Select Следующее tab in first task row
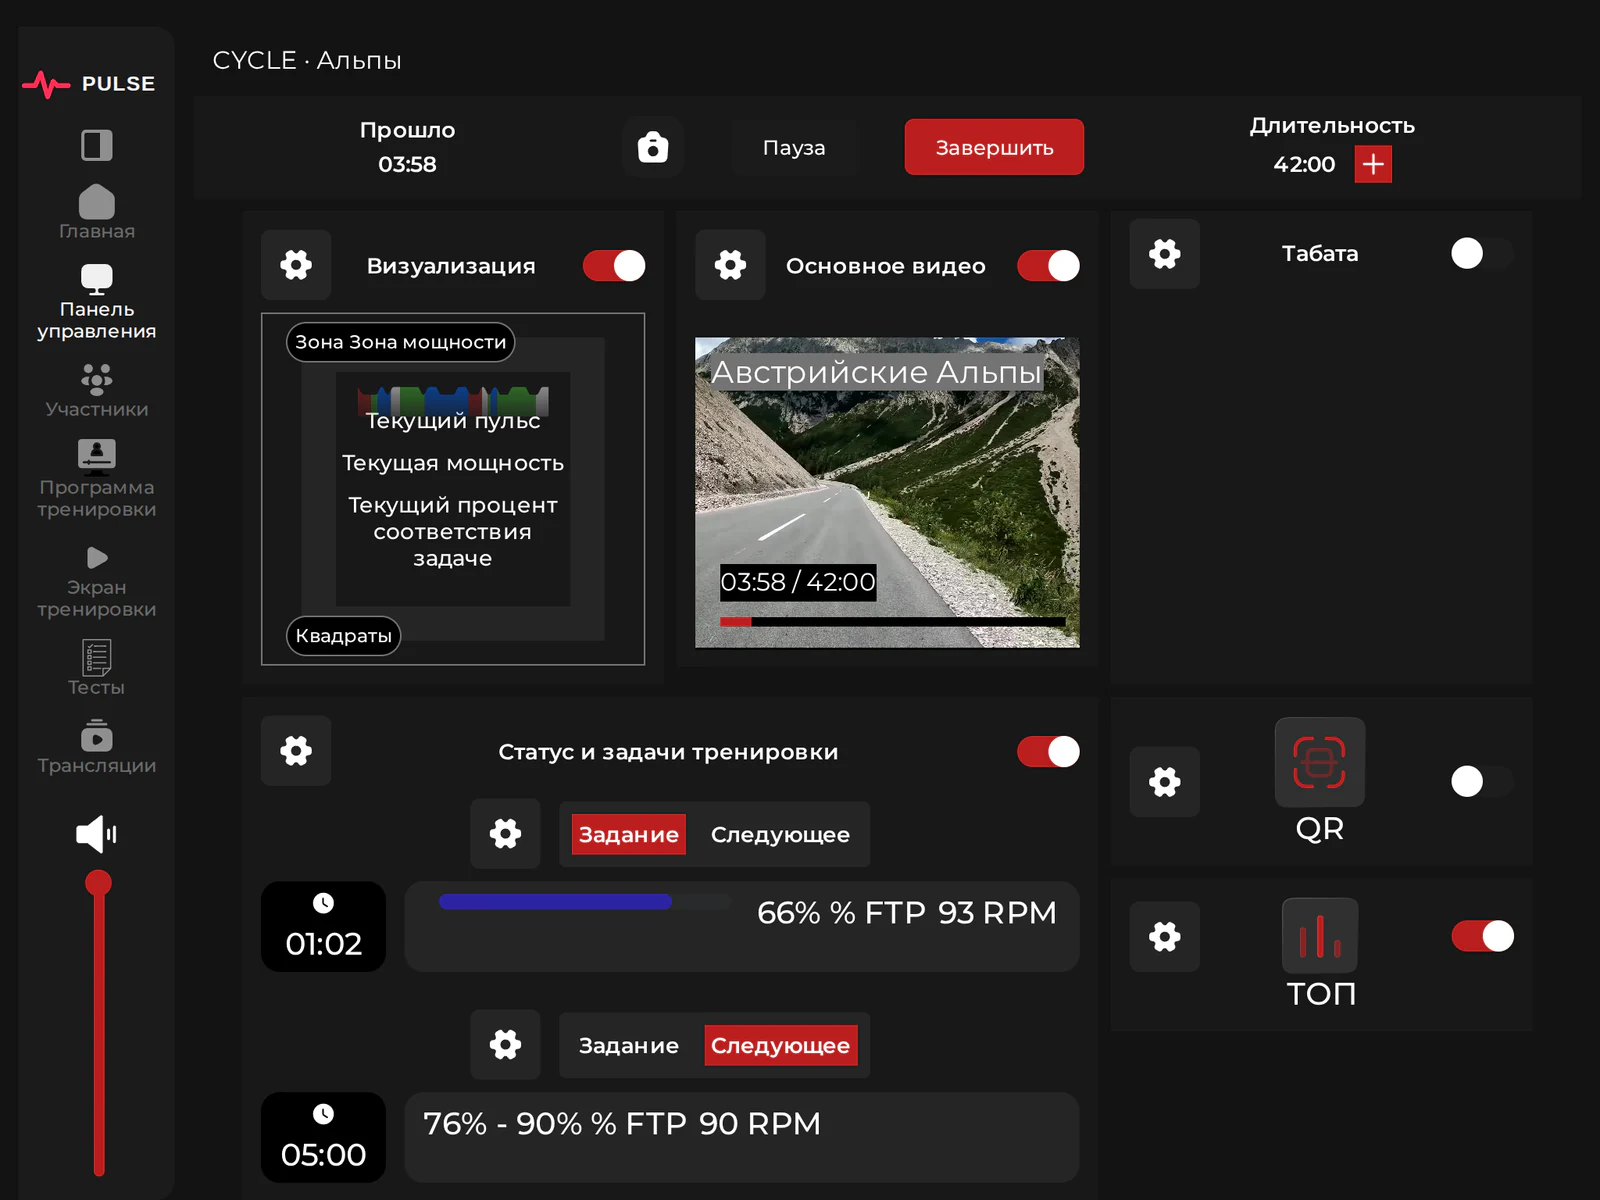Screen dimensions: 1600x1200 780,834
